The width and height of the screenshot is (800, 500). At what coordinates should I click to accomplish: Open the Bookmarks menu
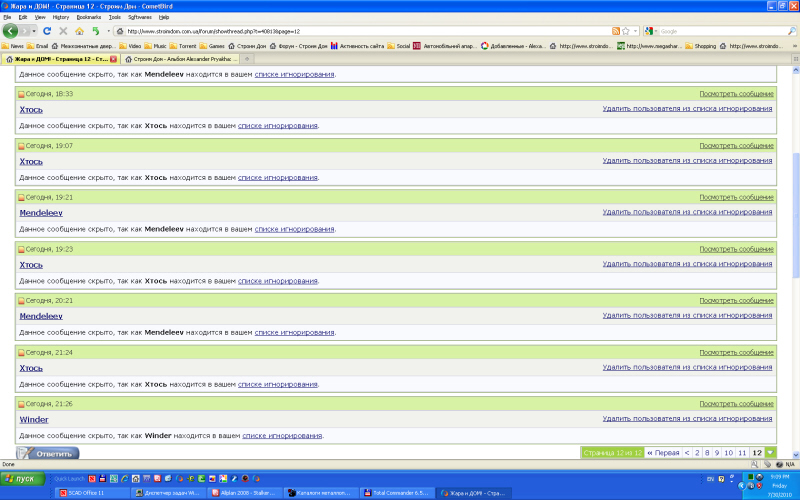click(89, 17)
